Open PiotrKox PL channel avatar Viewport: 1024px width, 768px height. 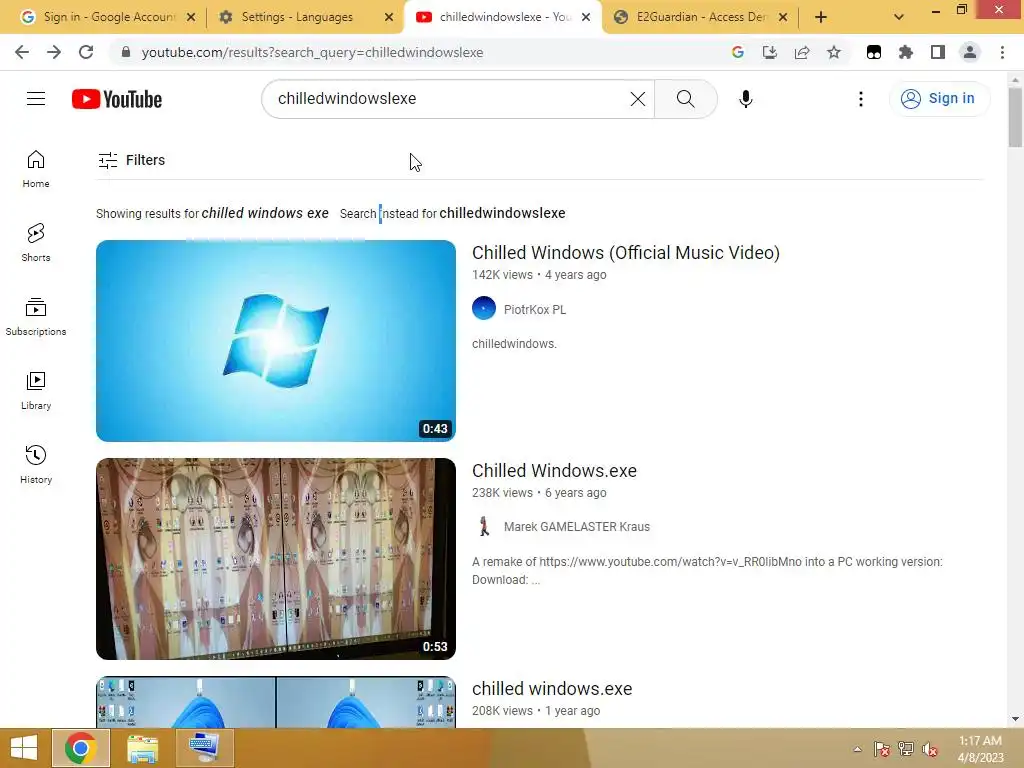pyautogui.click(x=484, y=308)
